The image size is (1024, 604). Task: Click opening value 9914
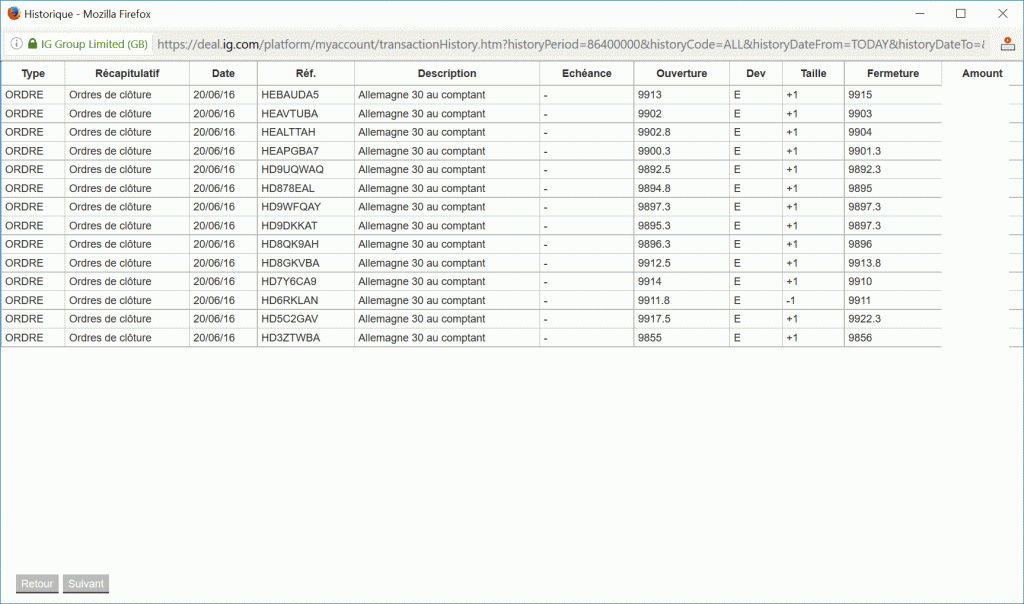(x=650, y=281)
